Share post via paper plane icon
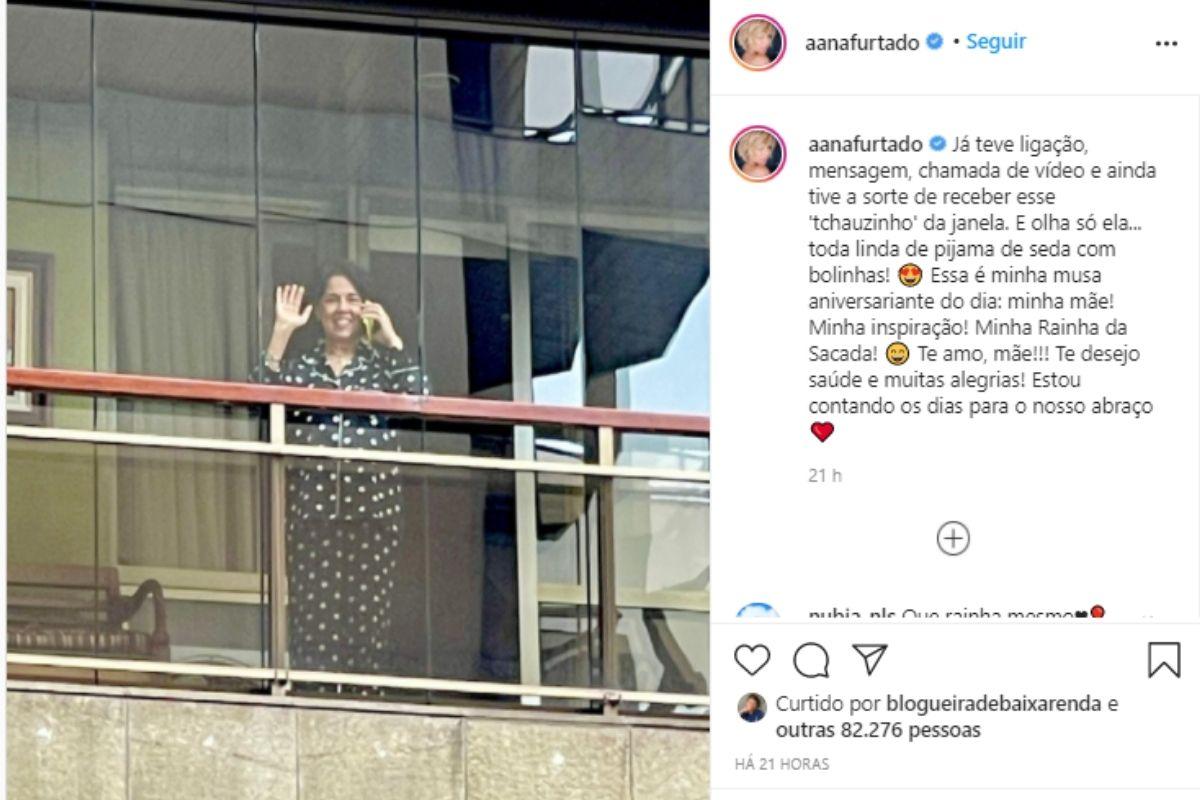 click(x=870, y=659)
